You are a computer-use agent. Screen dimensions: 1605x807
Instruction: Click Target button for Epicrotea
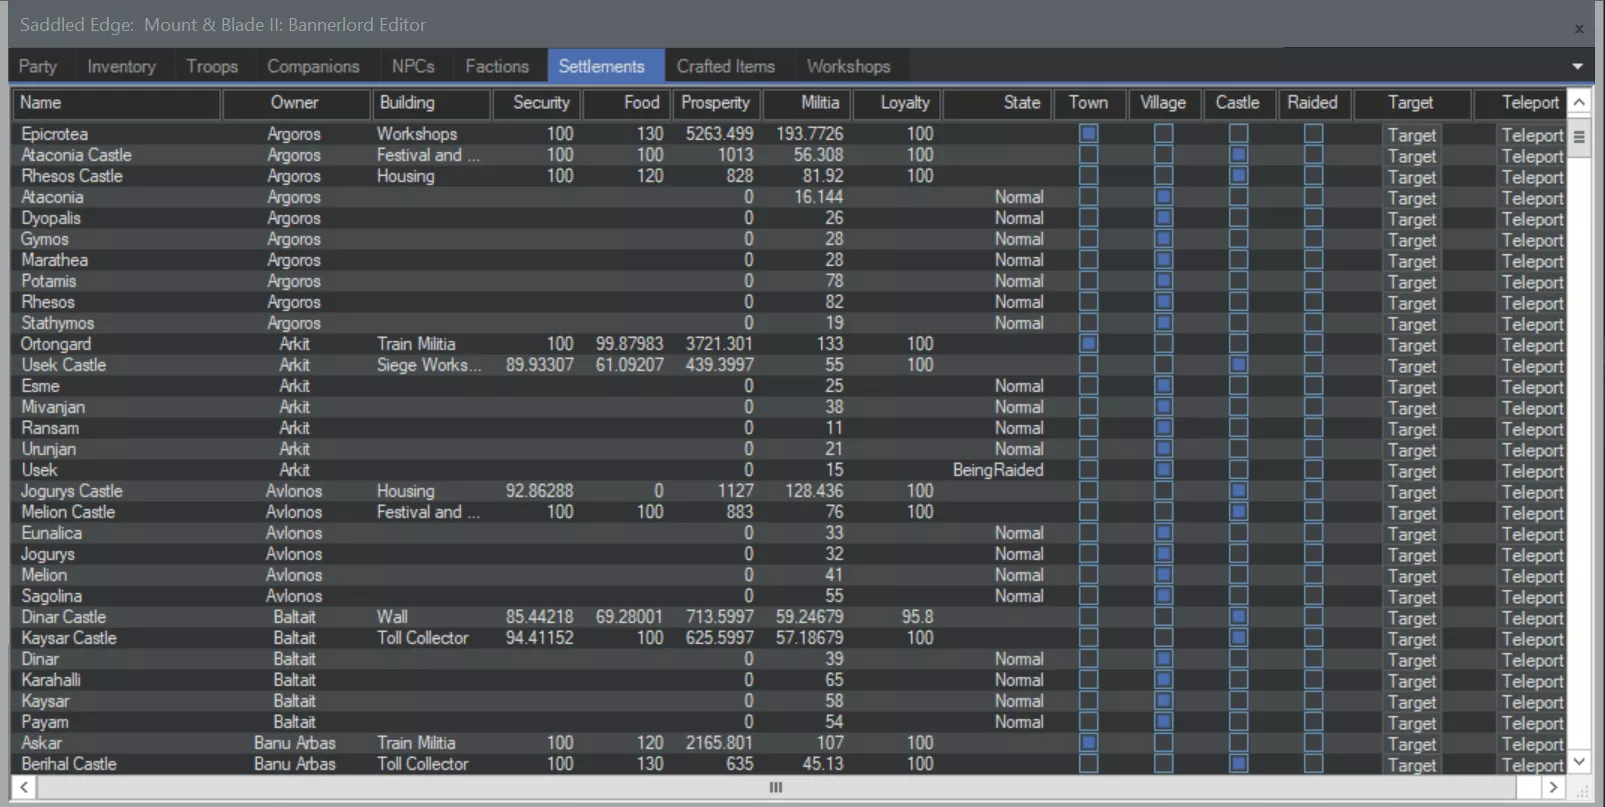click(1412, 135)
